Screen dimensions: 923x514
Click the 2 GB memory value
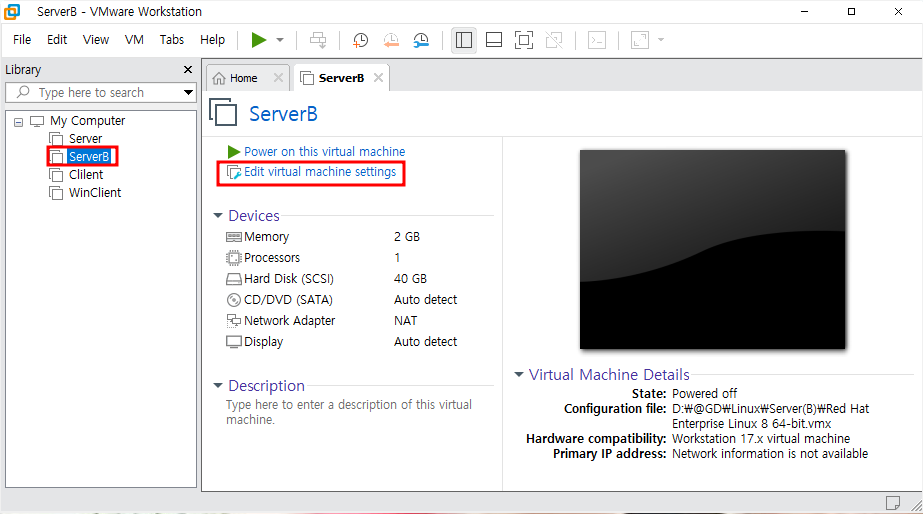[x=407, y=237]
